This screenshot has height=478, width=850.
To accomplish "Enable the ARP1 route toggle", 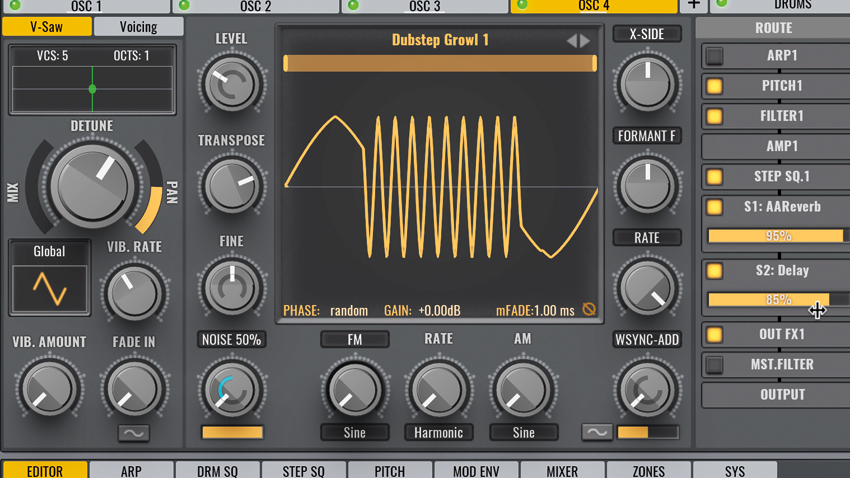I will (x=714, y=55).
